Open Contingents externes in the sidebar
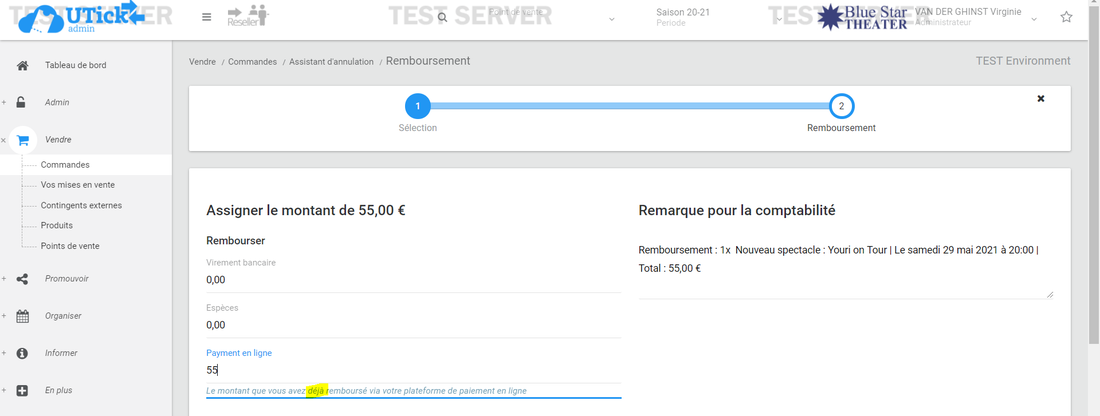Screen dimensions: 1100x416 point(81,206)
